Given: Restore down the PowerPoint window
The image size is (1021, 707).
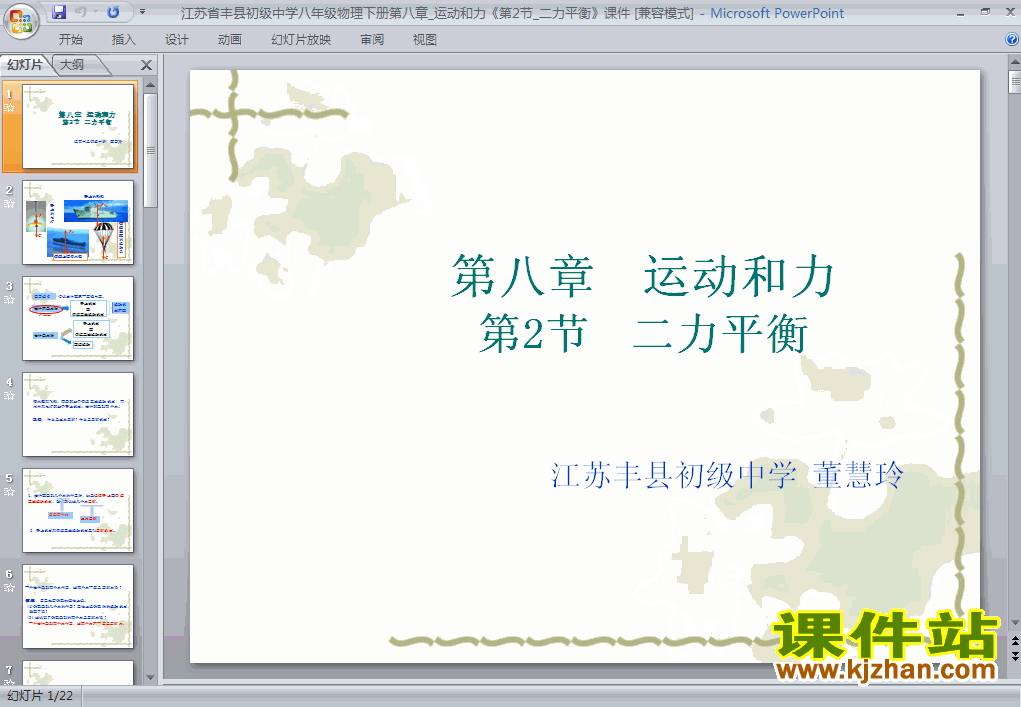Looking at the screenshot, I should pos(985,12).
